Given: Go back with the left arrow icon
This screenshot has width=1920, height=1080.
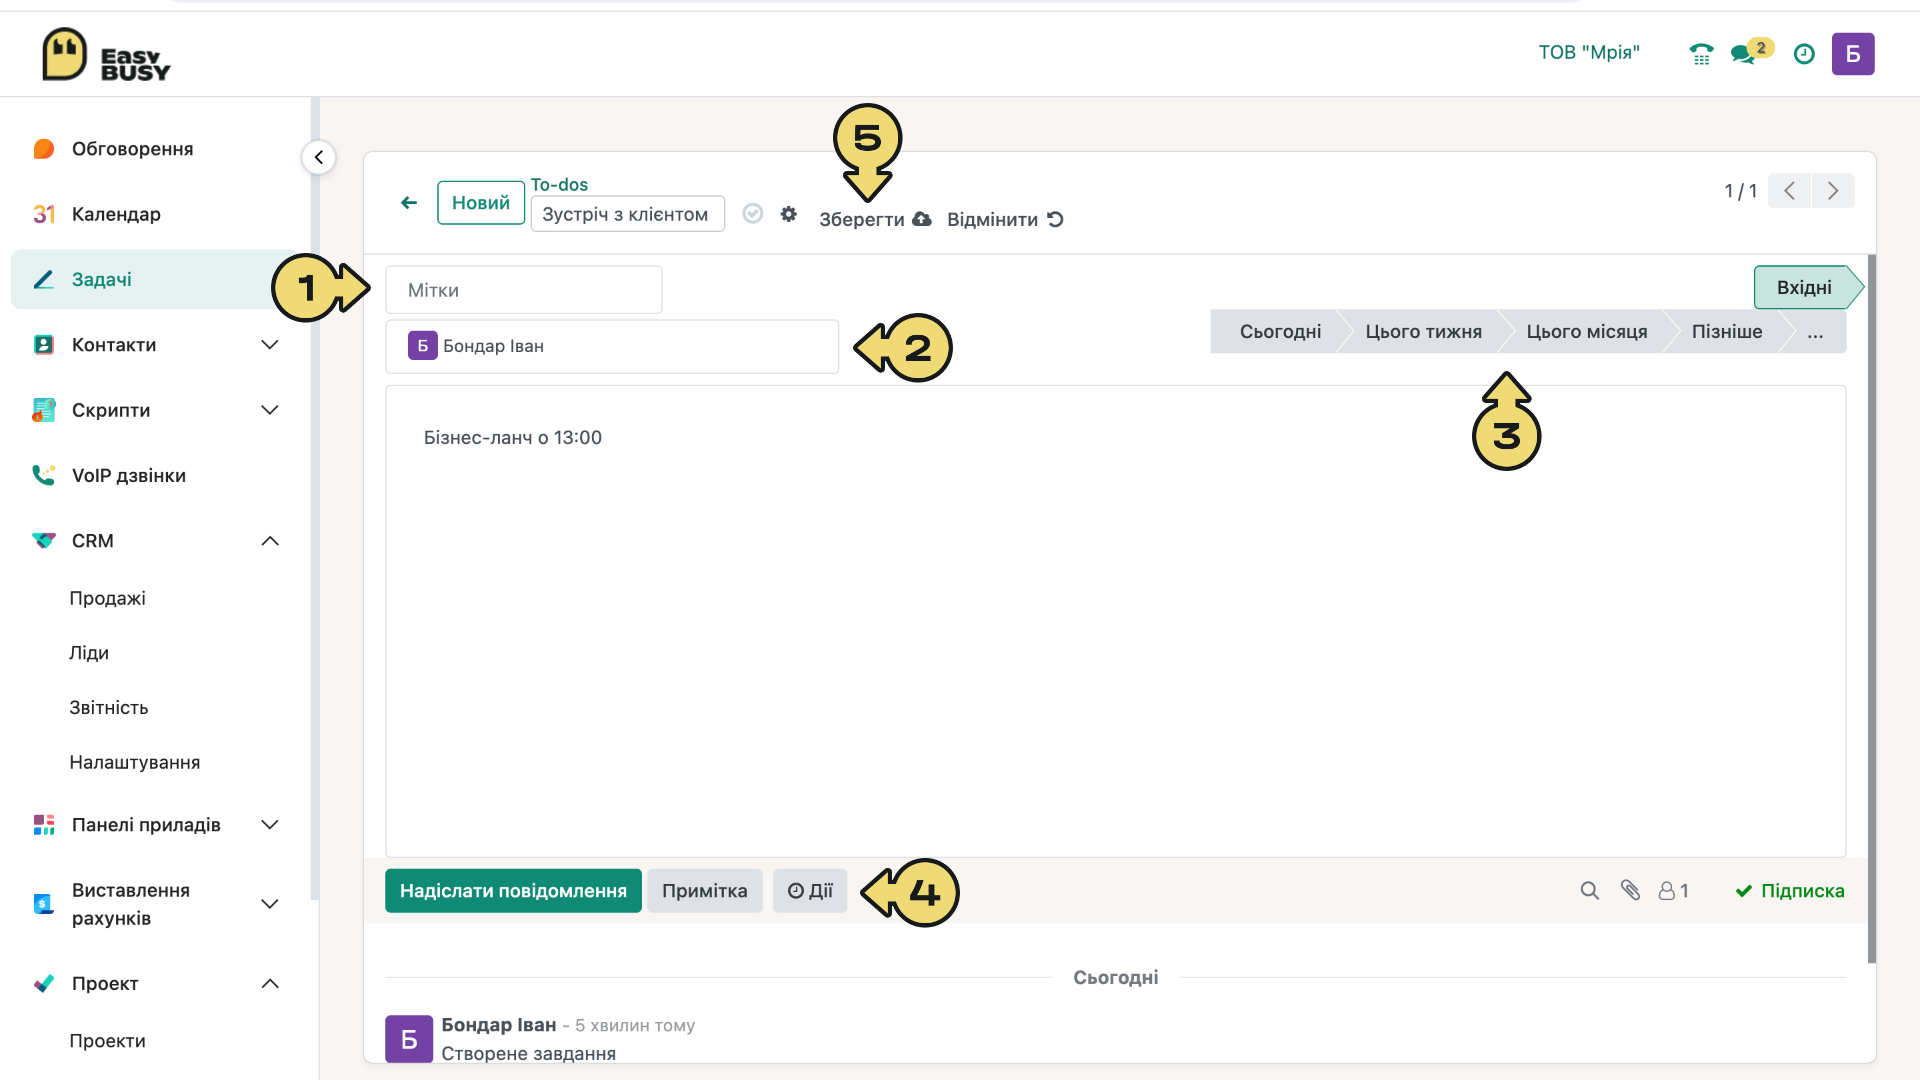Looking at the screenshot, I should click(x=409, y=203).
